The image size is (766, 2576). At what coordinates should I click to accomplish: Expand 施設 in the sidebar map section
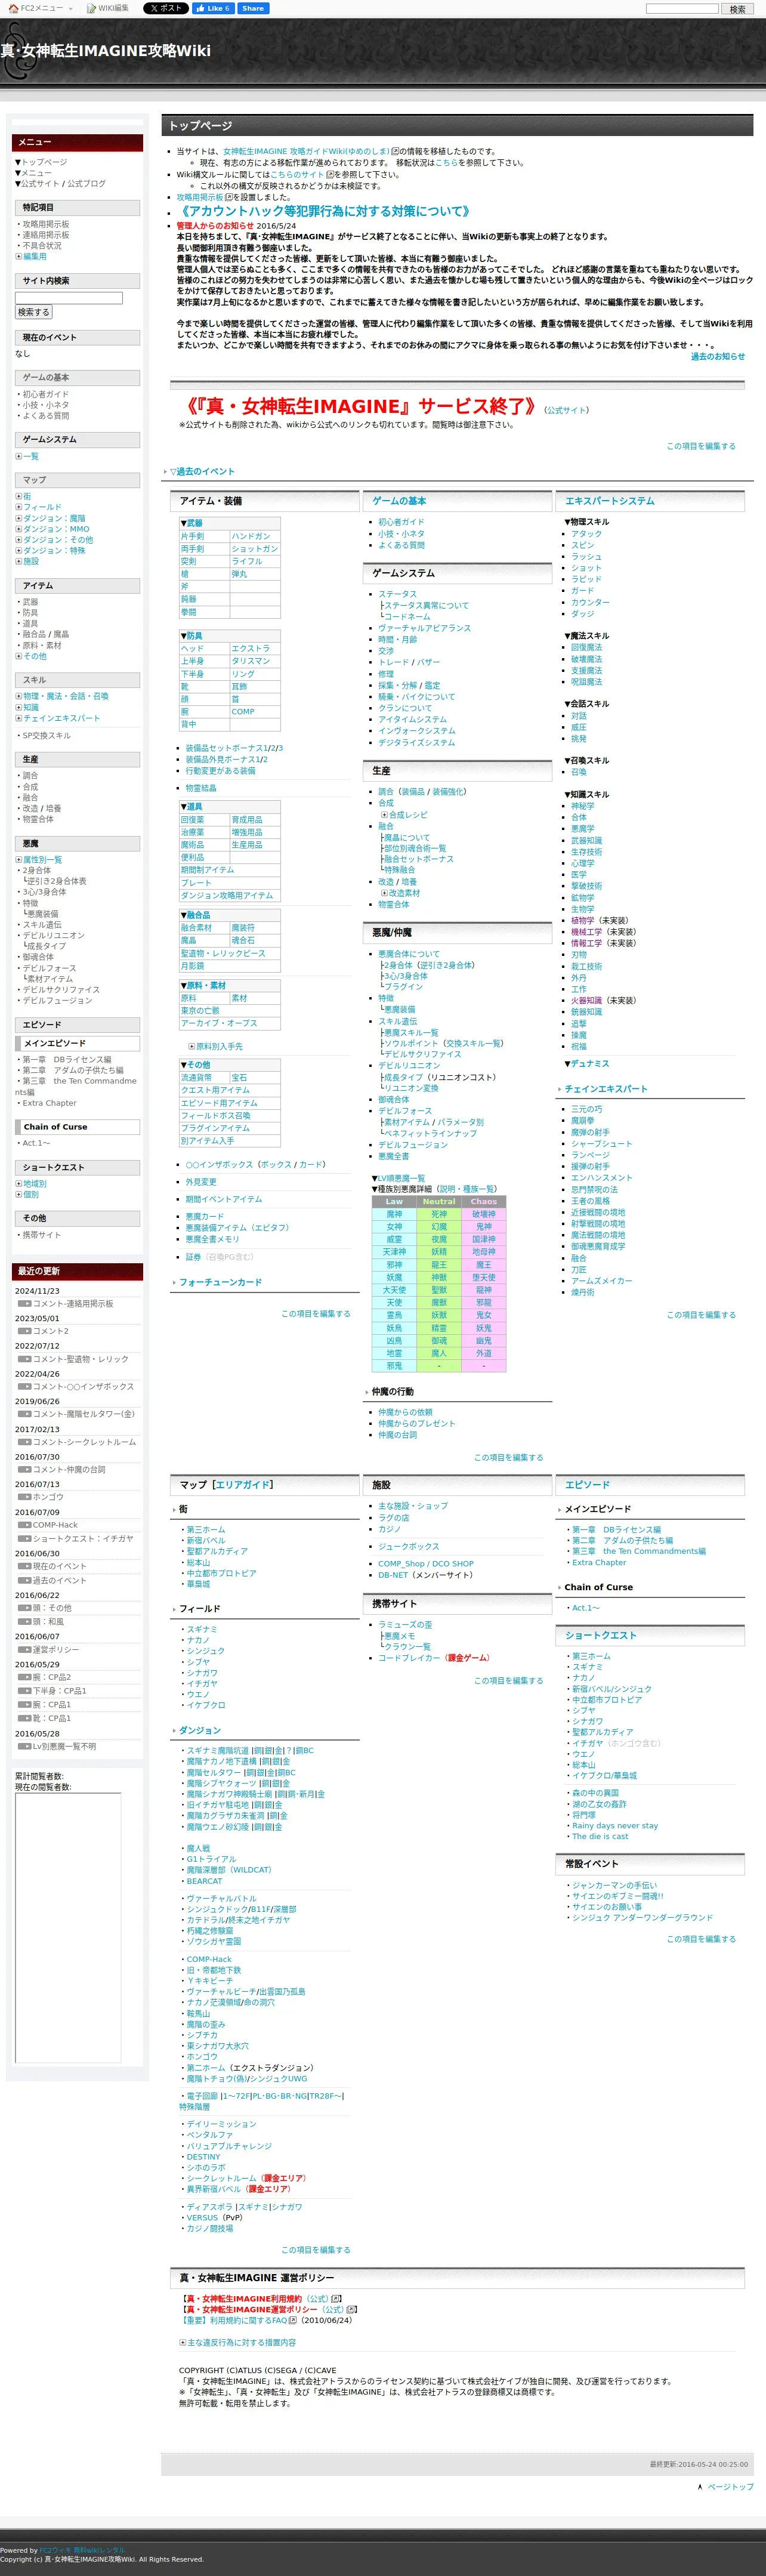pyautogui.click(x=18, y=561)
